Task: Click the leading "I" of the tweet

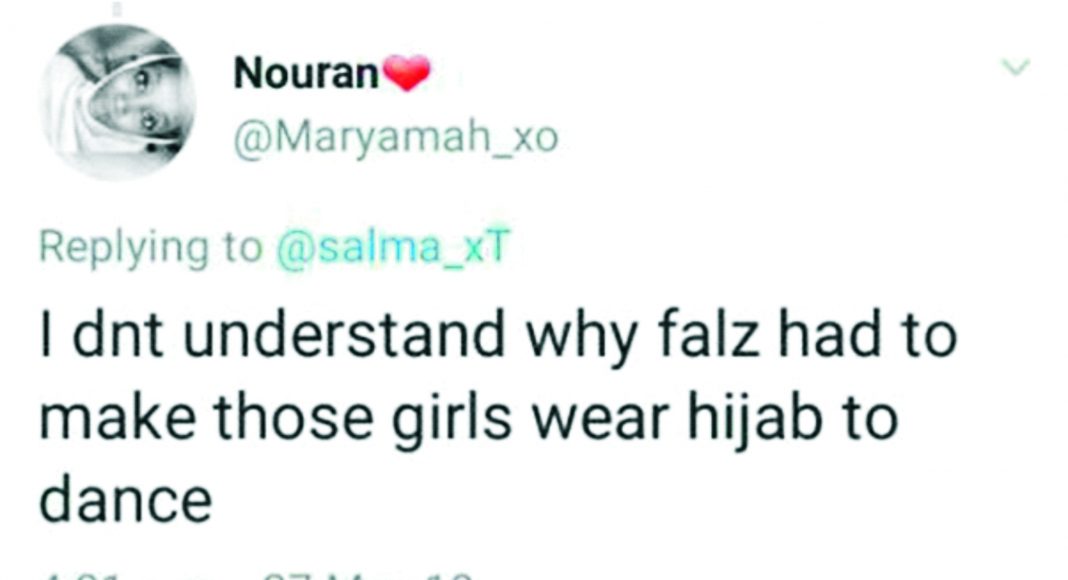Action: click(x=46, y=335)
